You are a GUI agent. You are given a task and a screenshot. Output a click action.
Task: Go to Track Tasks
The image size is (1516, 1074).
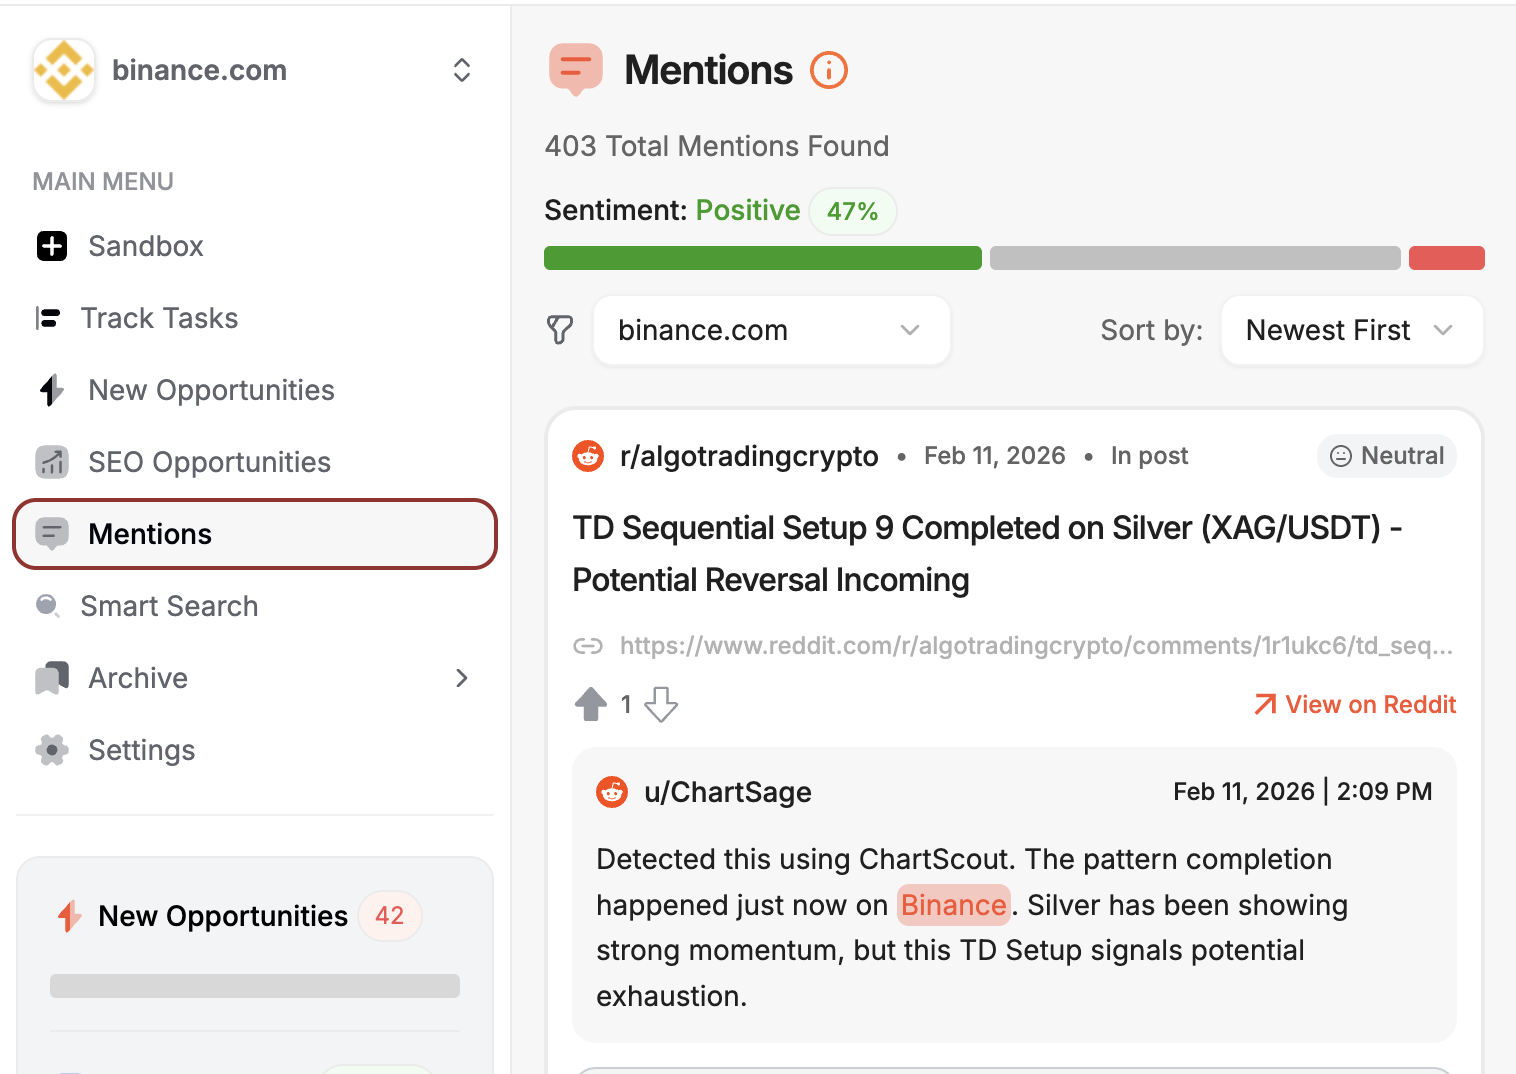(x=159, y=318)
